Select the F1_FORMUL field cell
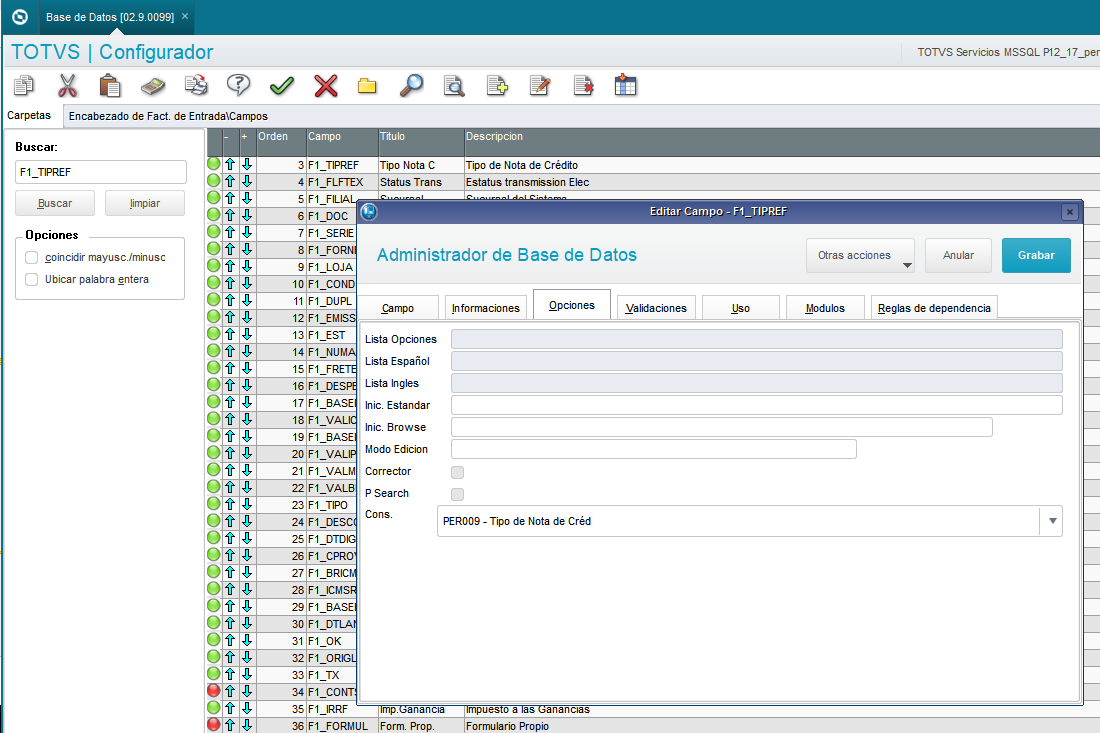The height and width of the screenshot is (733, 1100). [342, 726]
